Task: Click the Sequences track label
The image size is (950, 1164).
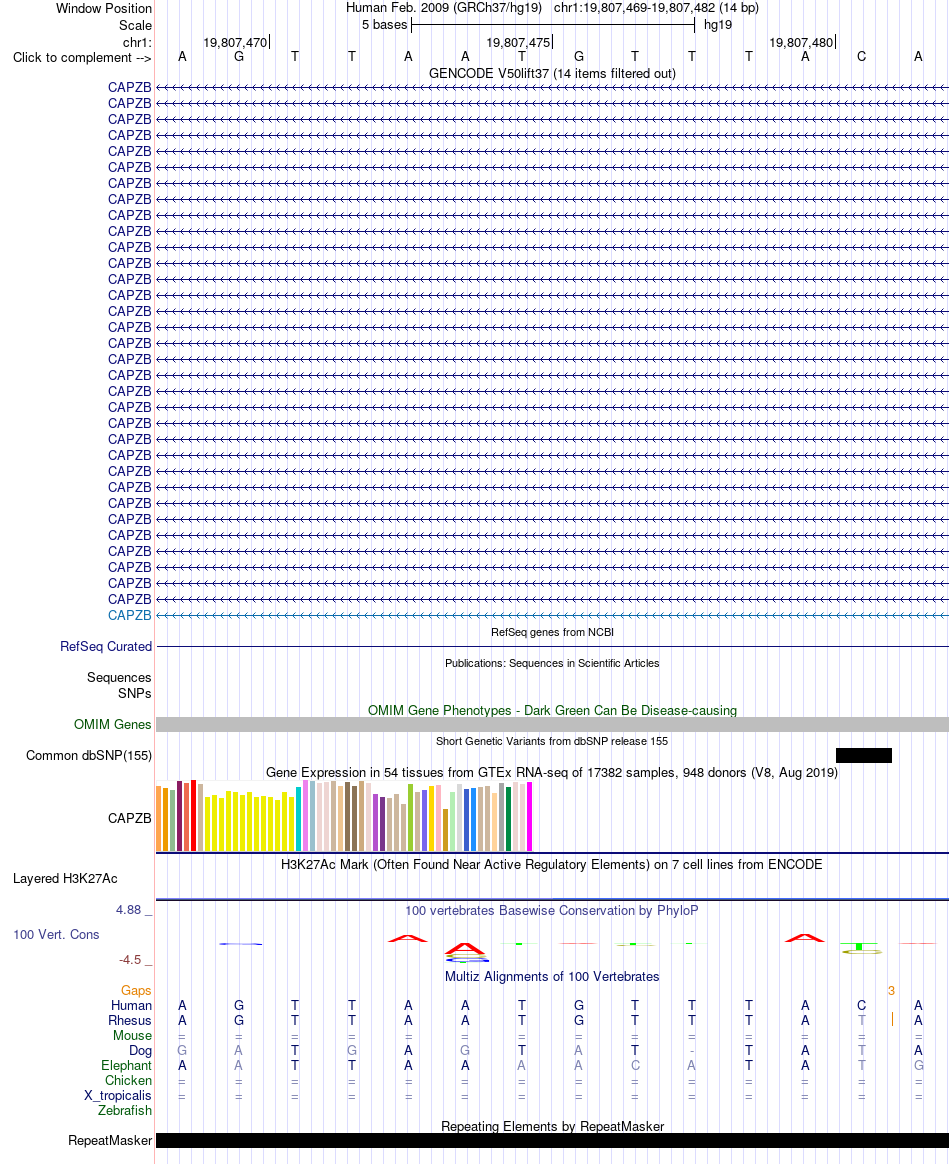Action: [119, 678]
